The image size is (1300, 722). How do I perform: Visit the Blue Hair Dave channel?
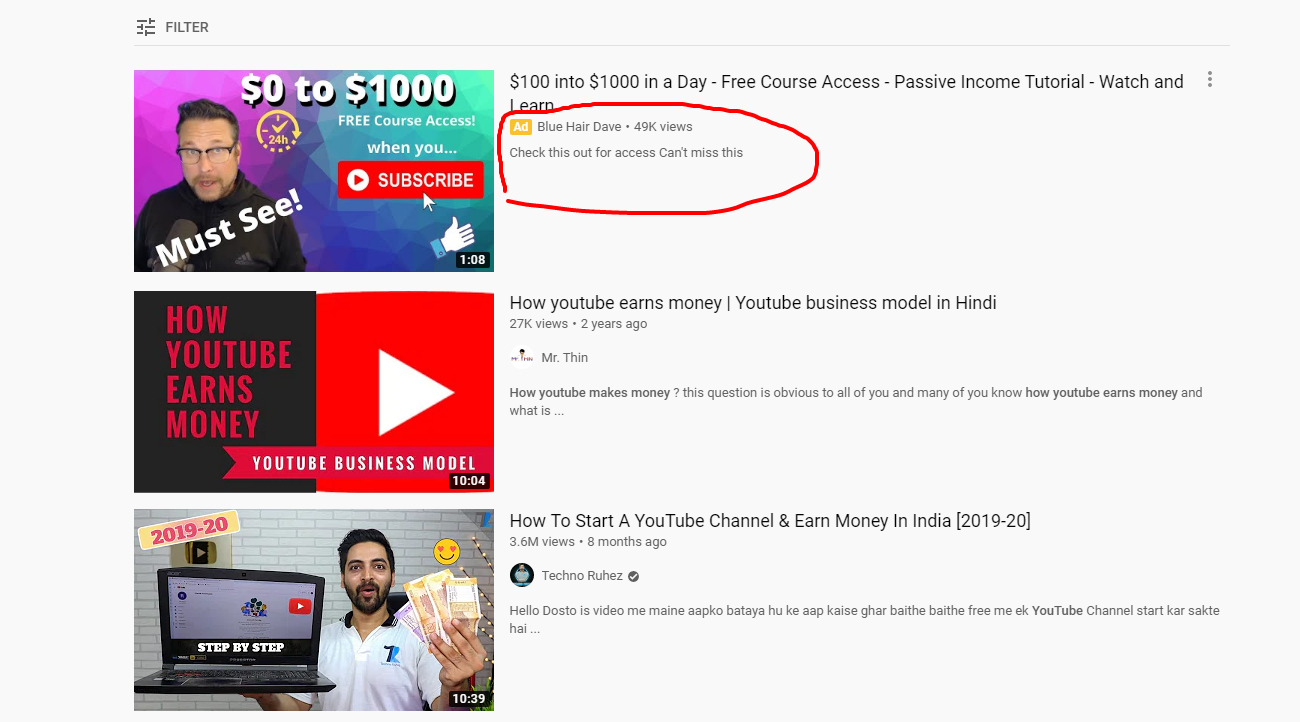click(579, 127)
